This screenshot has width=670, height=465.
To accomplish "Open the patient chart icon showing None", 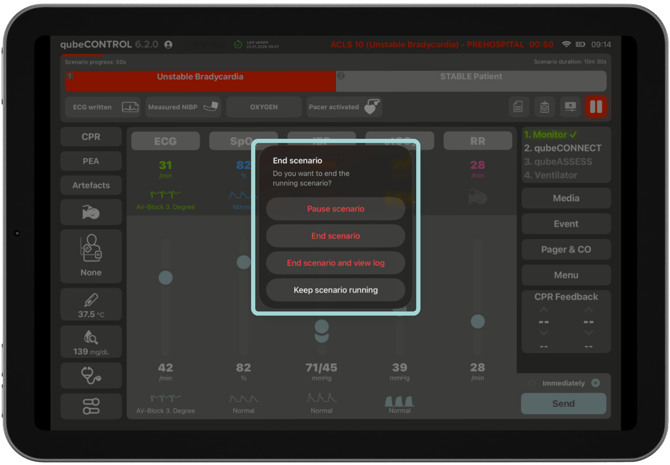I will pyautogui.click(x=91, y=256).
